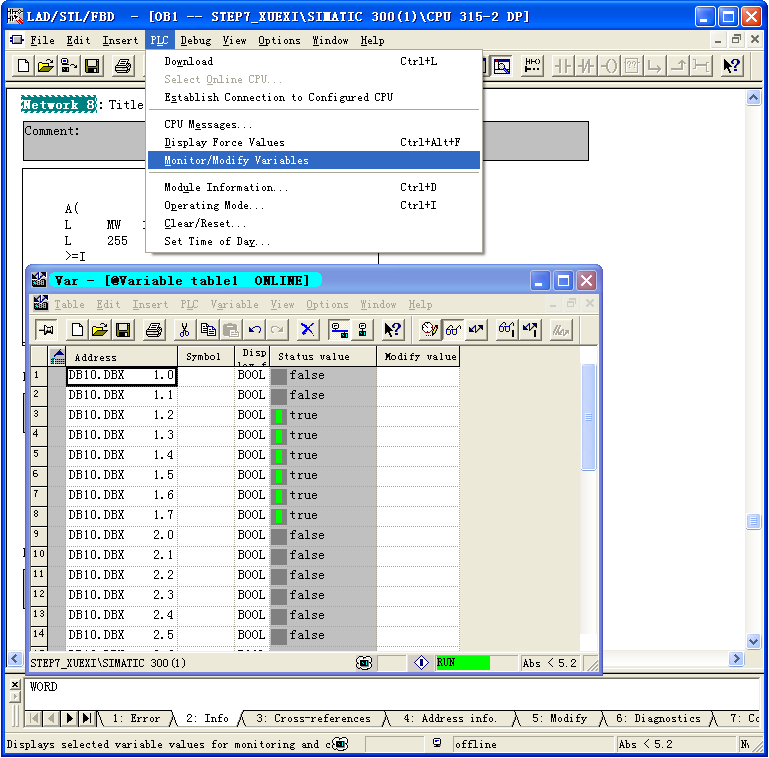Select address cell DB10.DBX 1.0
Image resolution: width=769 pixels, height=758 pixels.
122,376
